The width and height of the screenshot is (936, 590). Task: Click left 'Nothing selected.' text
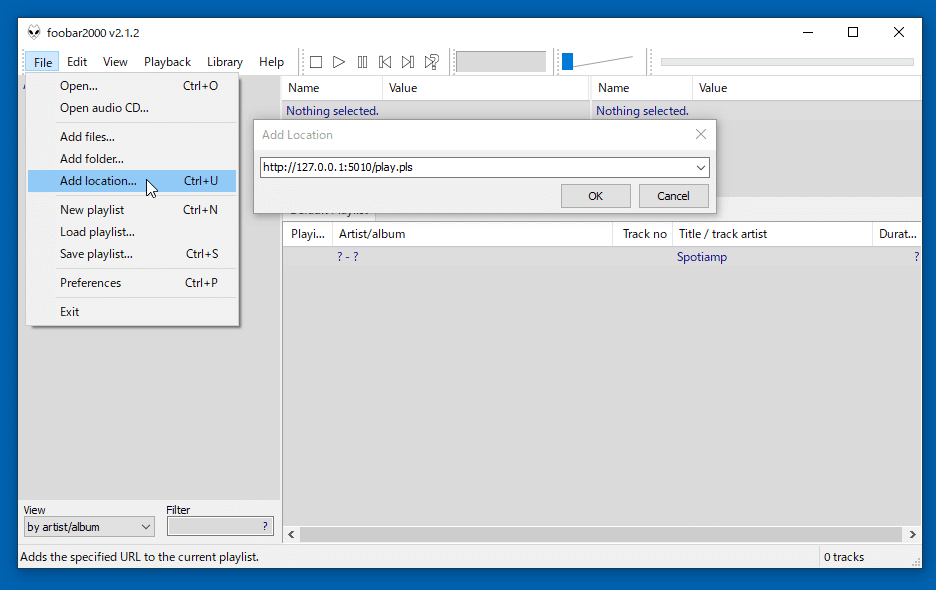coord(332,111)
